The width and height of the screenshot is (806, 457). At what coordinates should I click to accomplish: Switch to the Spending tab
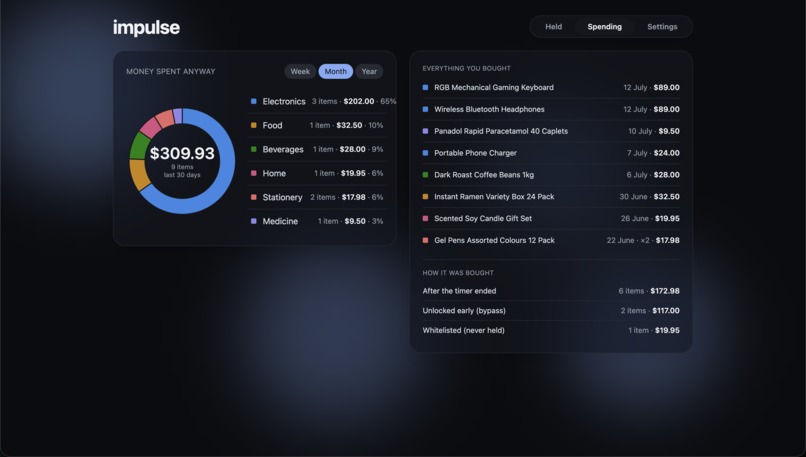(x=604, y=27)
